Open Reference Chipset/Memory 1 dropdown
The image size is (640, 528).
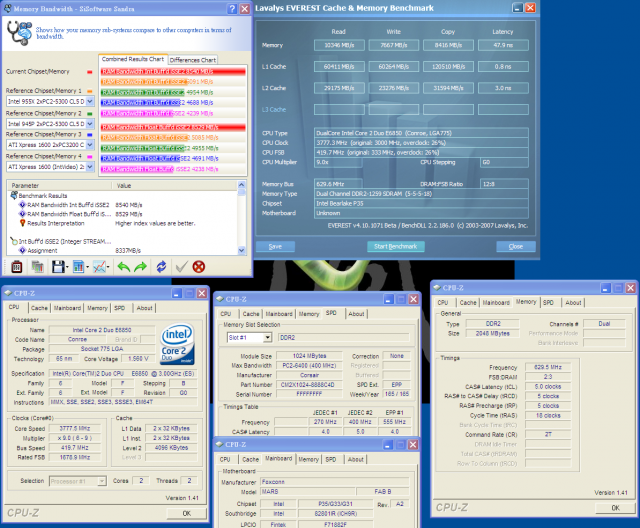(90, 101)
